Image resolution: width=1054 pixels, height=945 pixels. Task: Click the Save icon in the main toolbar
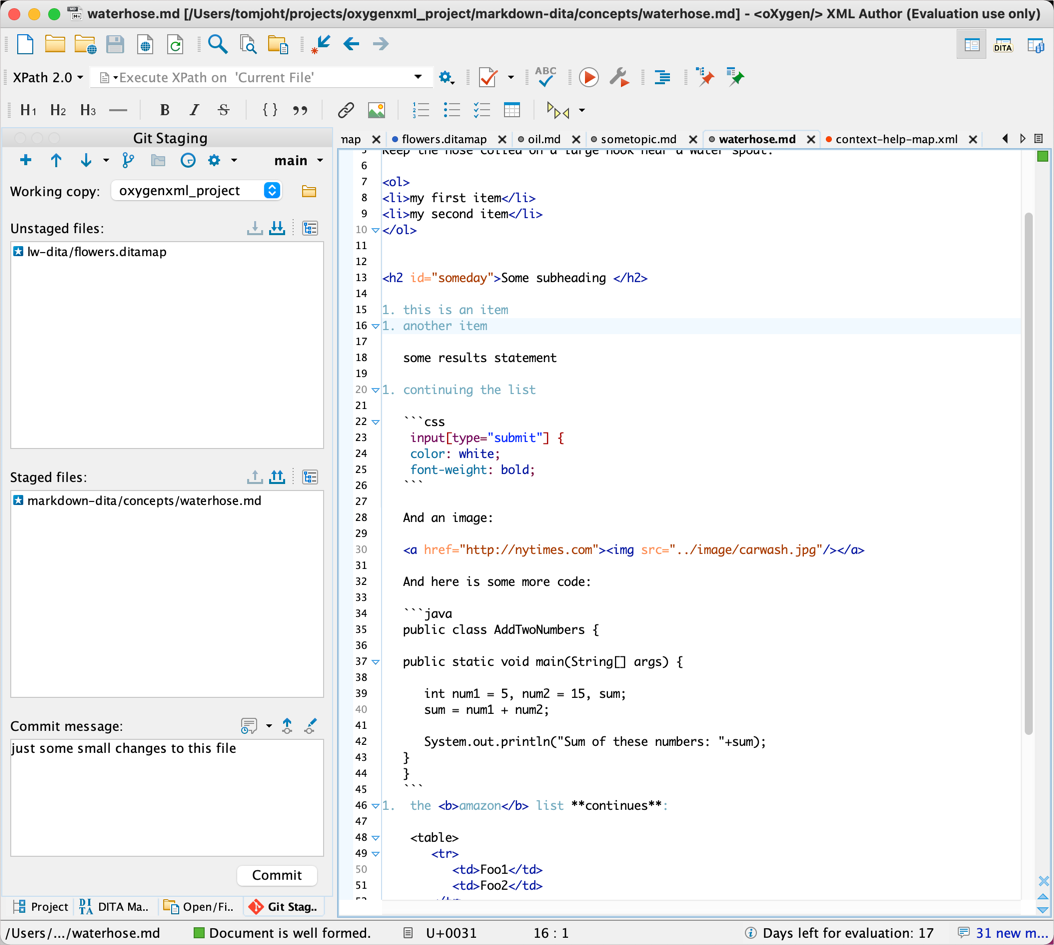pyautogui.click(x=115, y=44)
